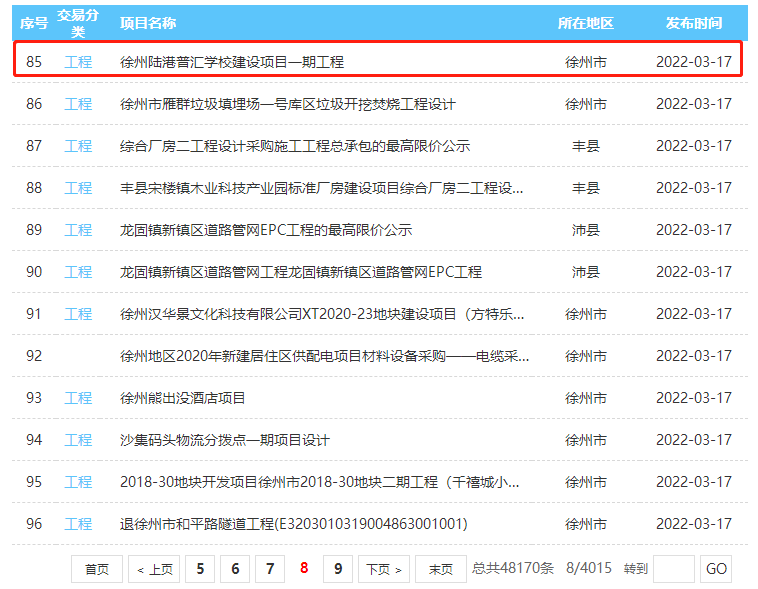Screen dimensions: 758x589
Task: Click region 徐州市 in row 85
Action: (586, 62)
